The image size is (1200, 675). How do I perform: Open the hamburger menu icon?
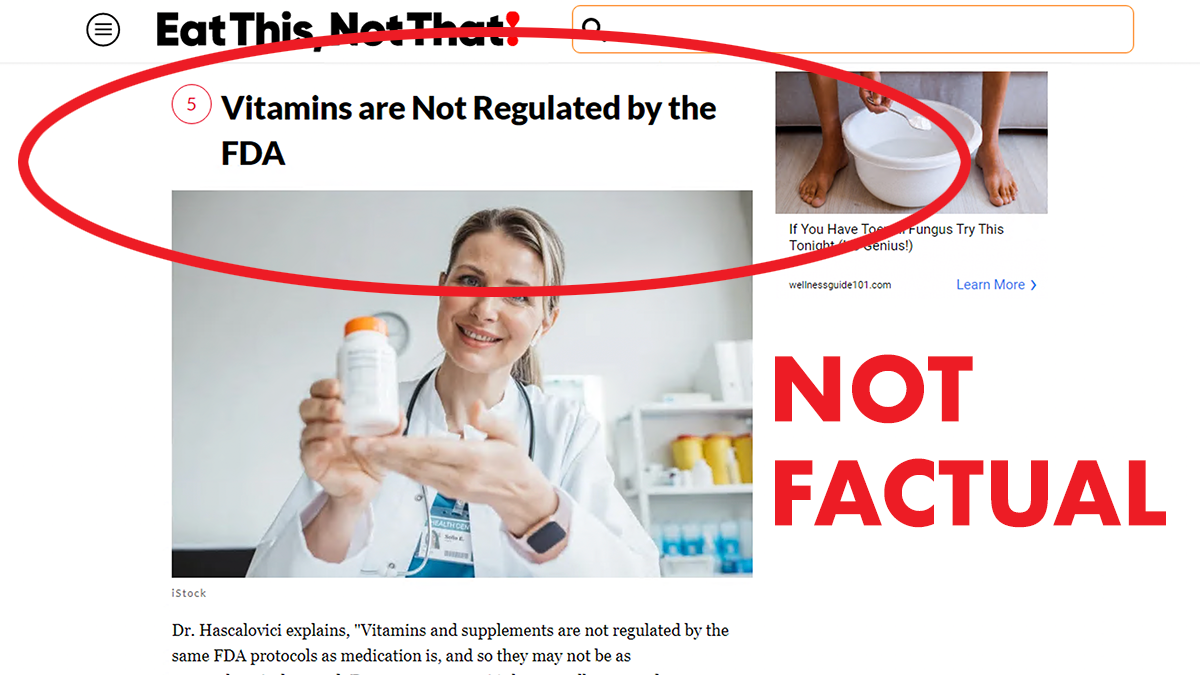pos(103,30)
